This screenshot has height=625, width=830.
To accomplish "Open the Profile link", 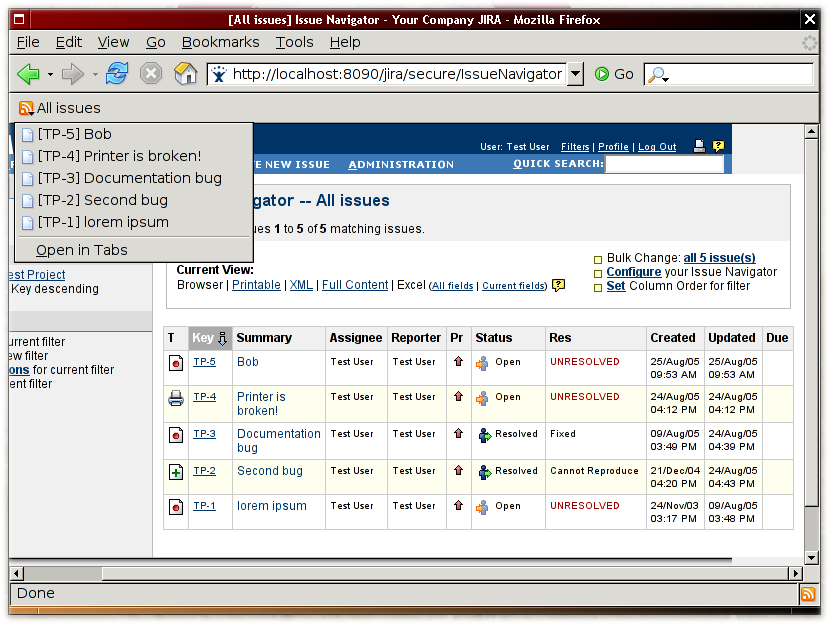I will pyautogui.click(x=613, y=147).
